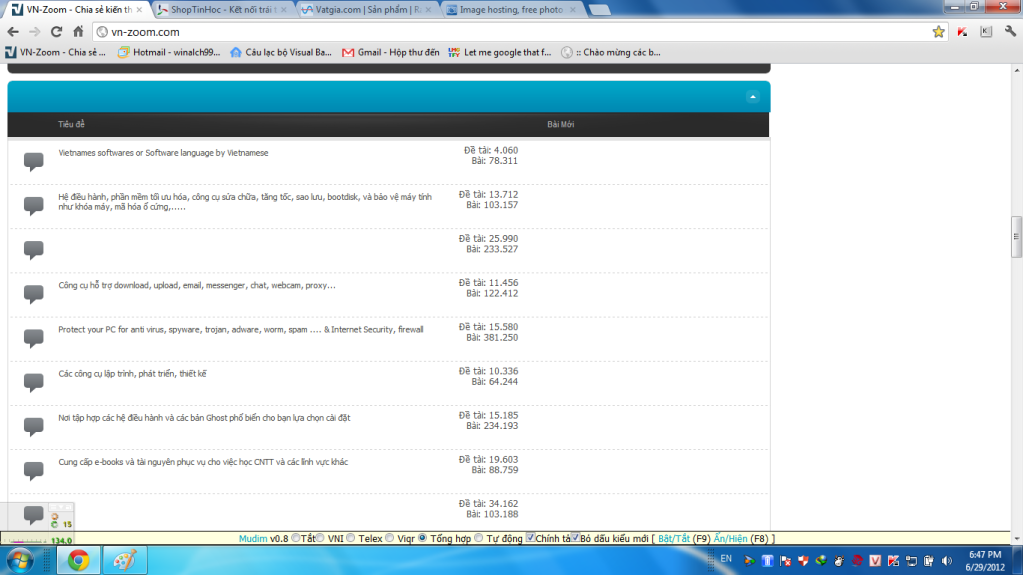Click forum icon for Hệ điều hành row
This screenshot has height=575, width=1023.
point(33,206)
